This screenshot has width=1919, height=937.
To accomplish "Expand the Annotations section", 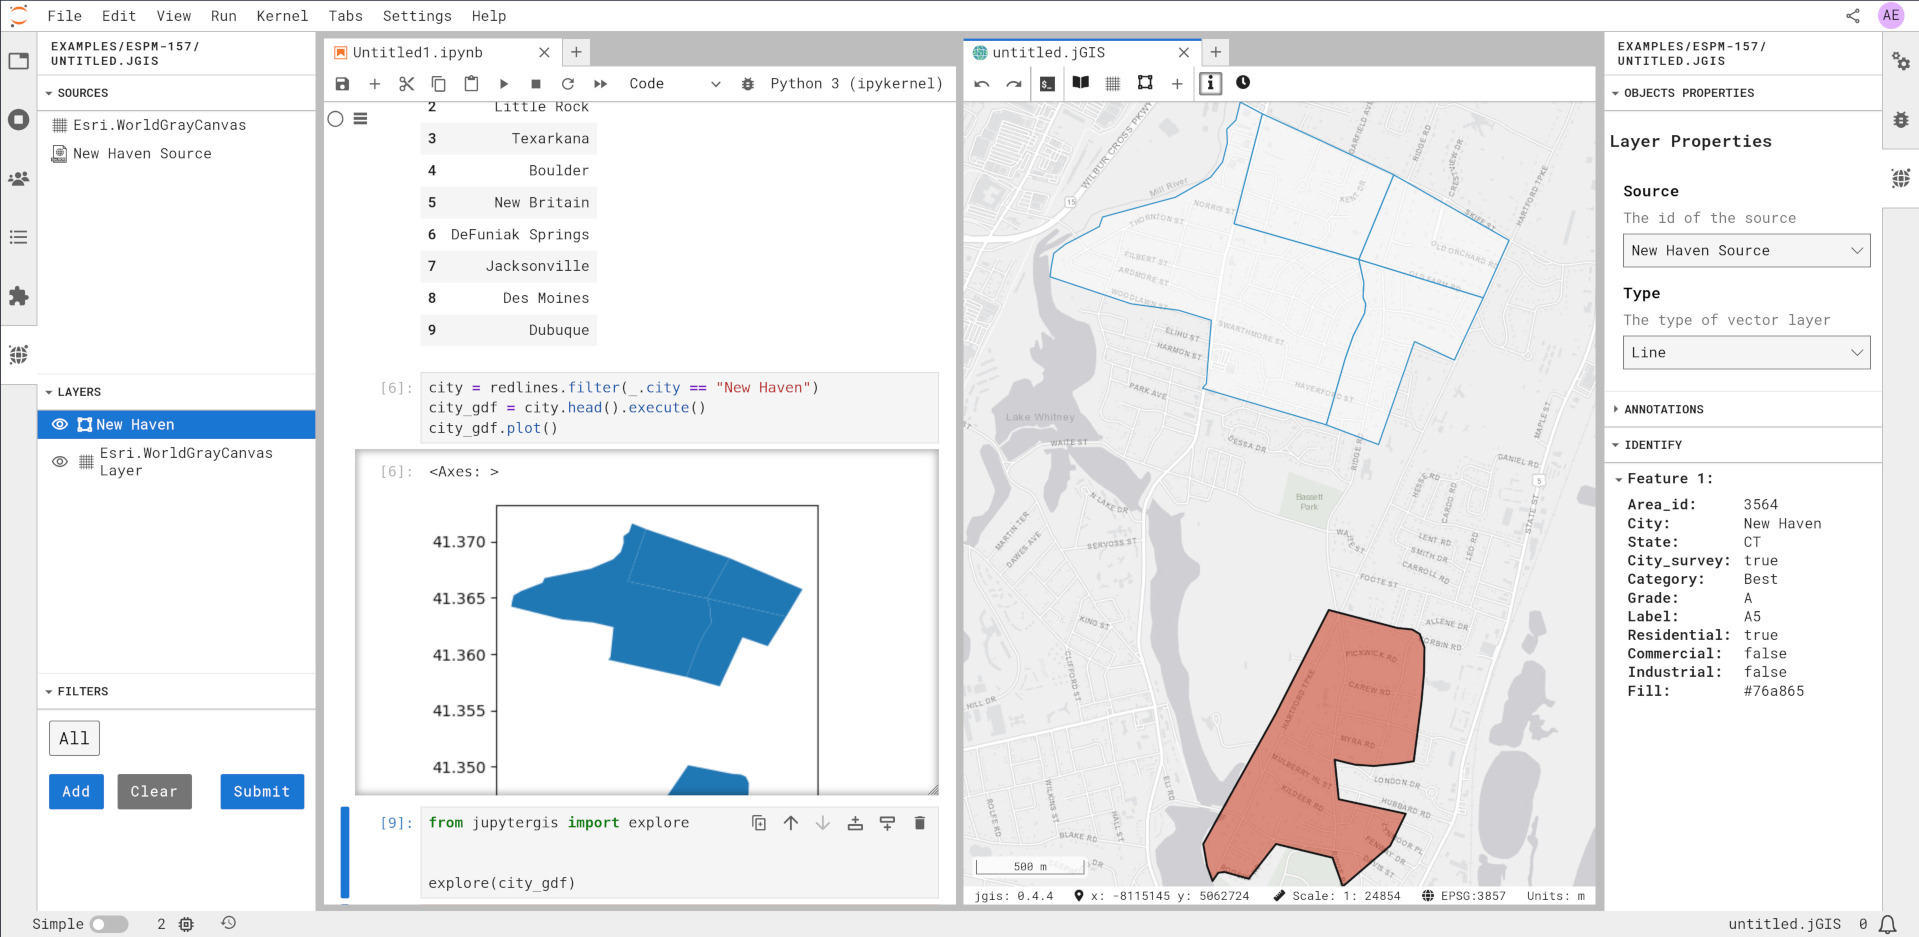I will click(x=1663, y=409).
